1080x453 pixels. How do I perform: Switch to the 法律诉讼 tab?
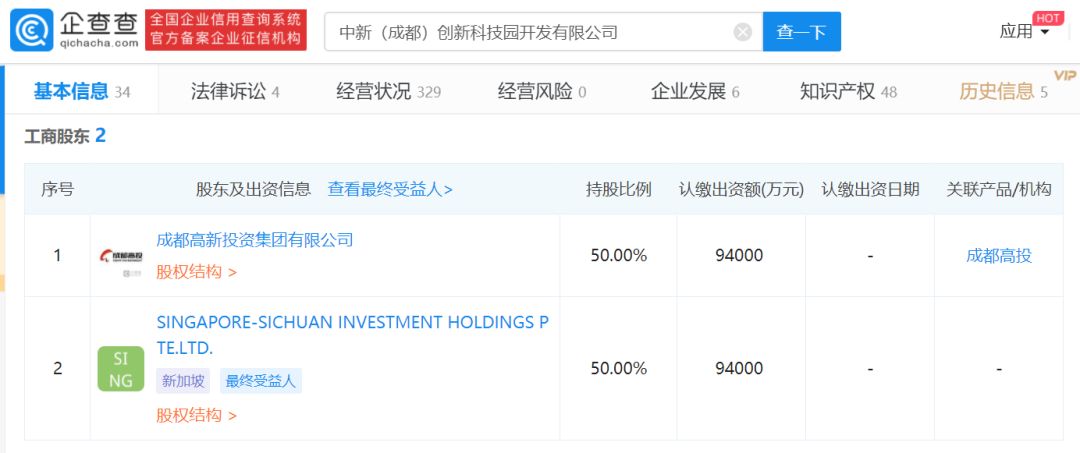[235, 92]
